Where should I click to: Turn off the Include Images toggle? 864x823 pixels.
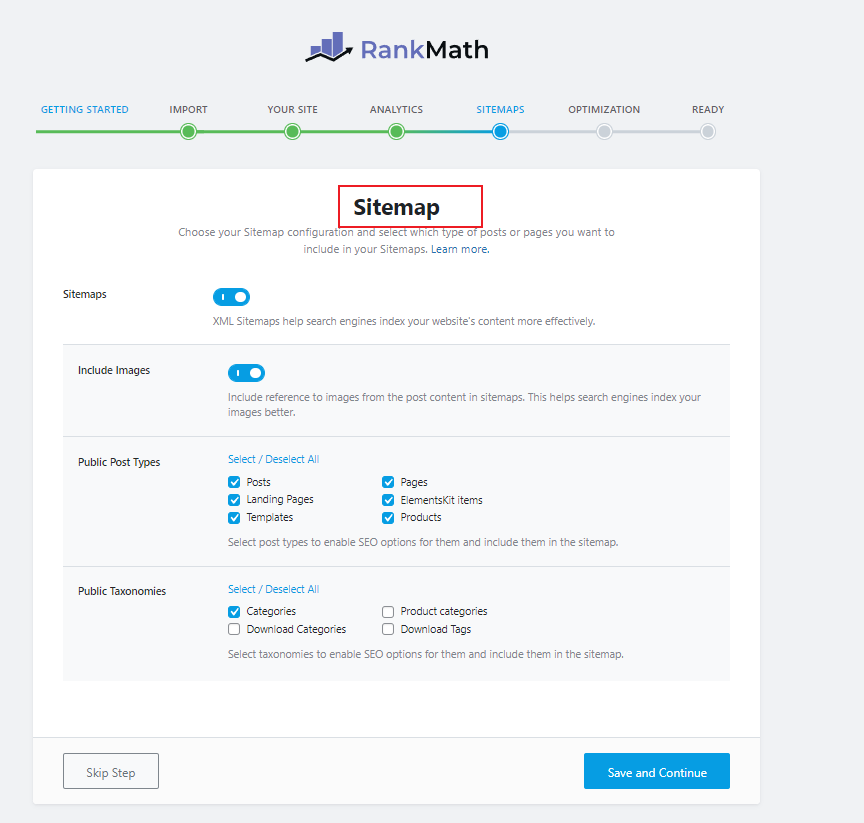pyautogui.click(x=246, y=372)
